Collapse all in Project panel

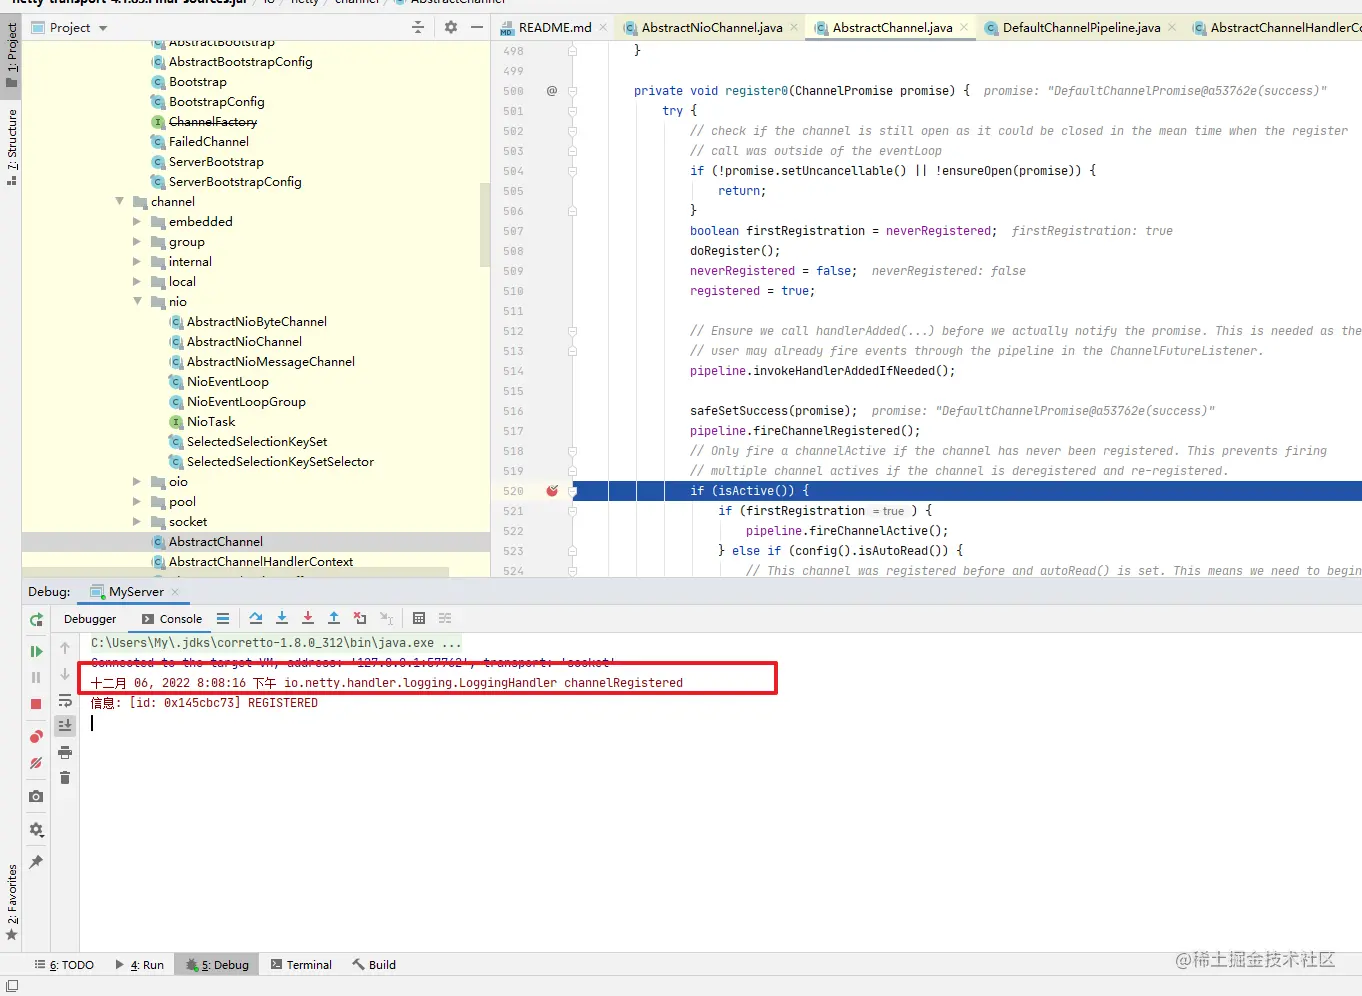tap(418, 28)
